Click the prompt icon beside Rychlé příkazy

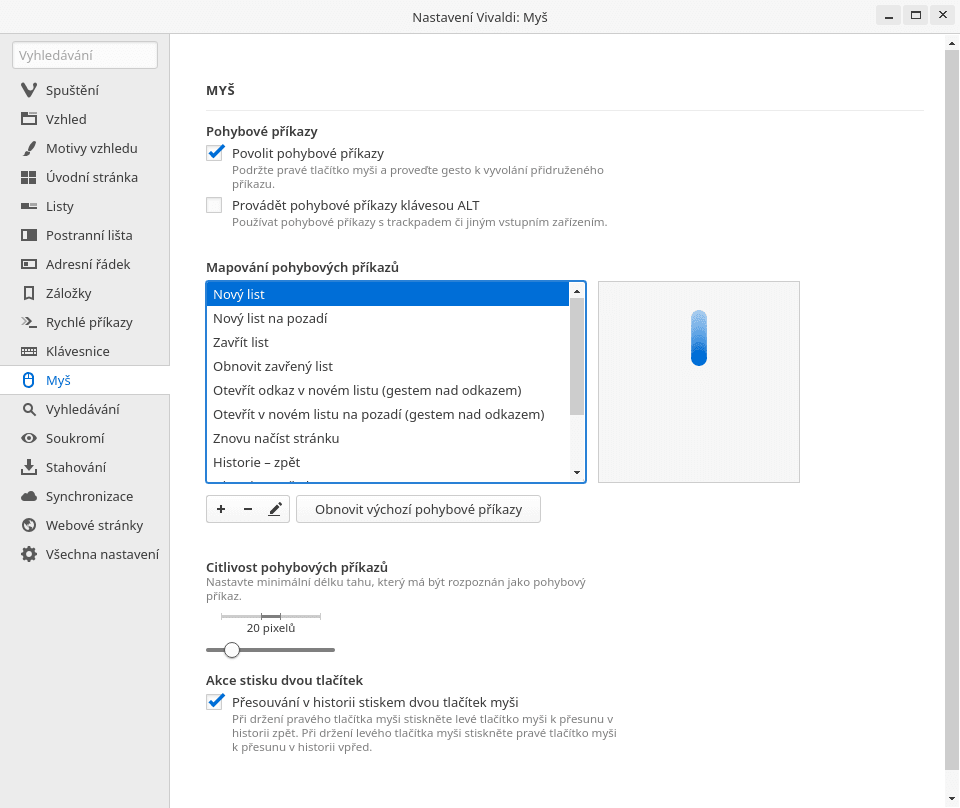click(29, 322)
